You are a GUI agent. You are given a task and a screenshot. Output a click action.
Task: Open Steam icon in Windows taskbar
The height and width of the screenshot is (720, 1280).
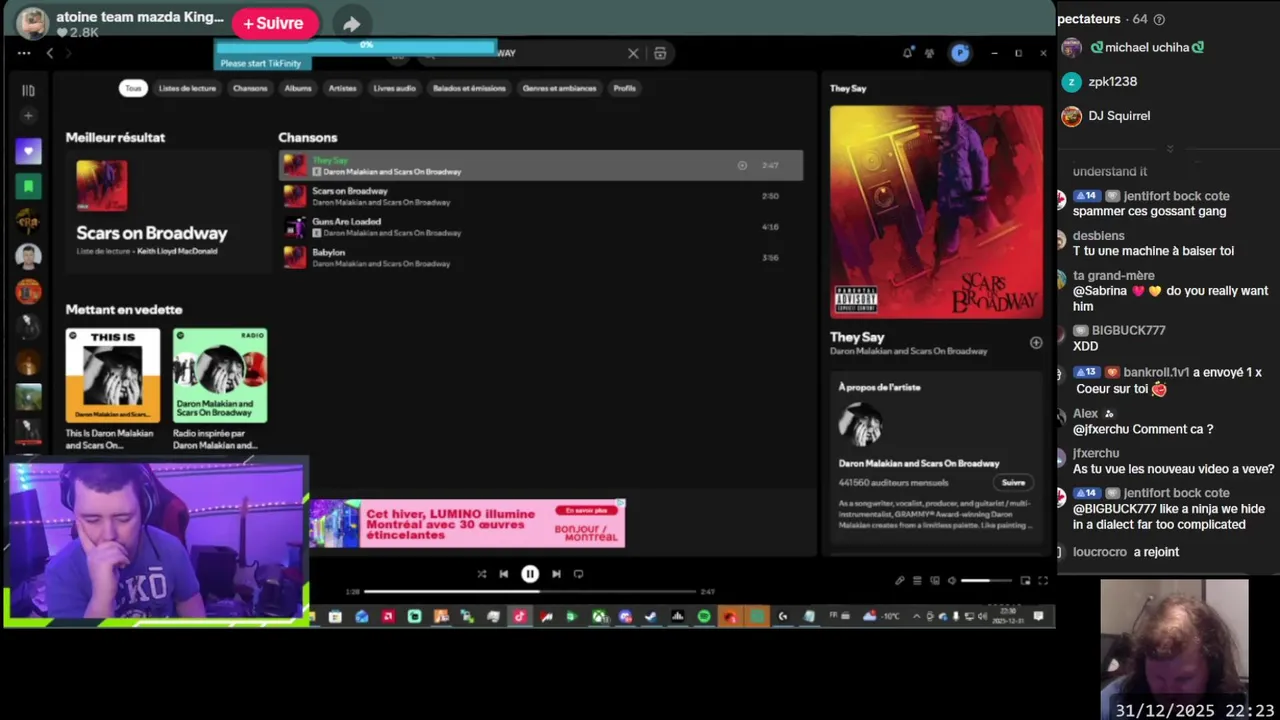651,617
